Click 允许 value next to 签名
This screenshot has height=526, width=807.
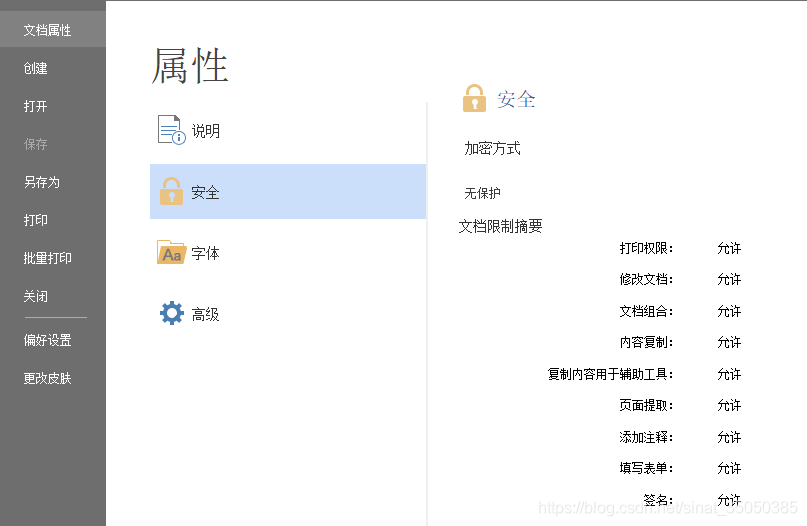pyautogui.click(x=729, y=500)
